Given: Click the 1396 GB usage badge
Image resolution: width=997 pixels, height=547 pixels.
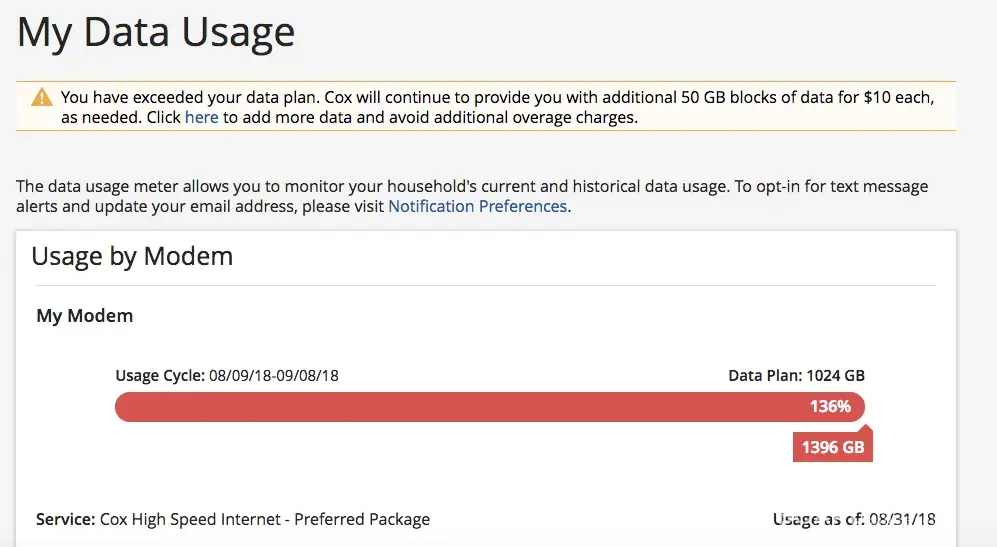Looking at the screenshot, I should [x=832, y=447].
